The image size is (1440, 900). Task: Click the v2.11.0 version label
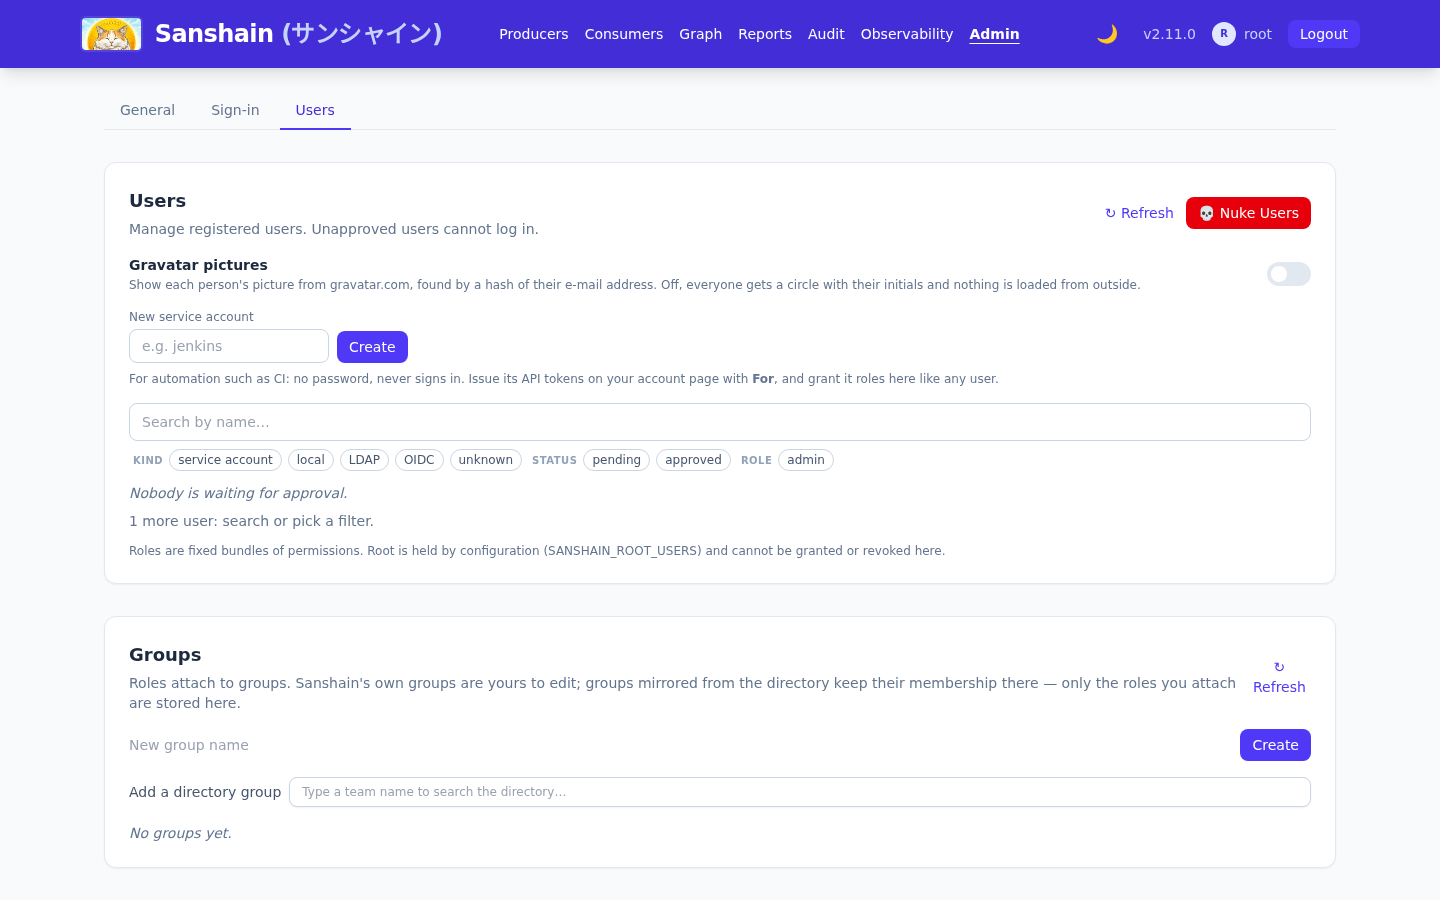tap(1169, 34)
